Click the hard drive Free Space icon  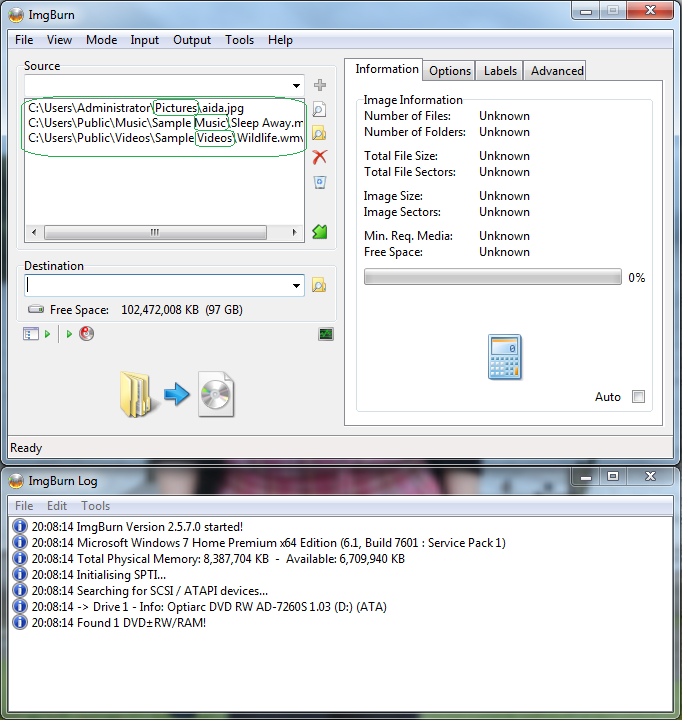(36, 309)
